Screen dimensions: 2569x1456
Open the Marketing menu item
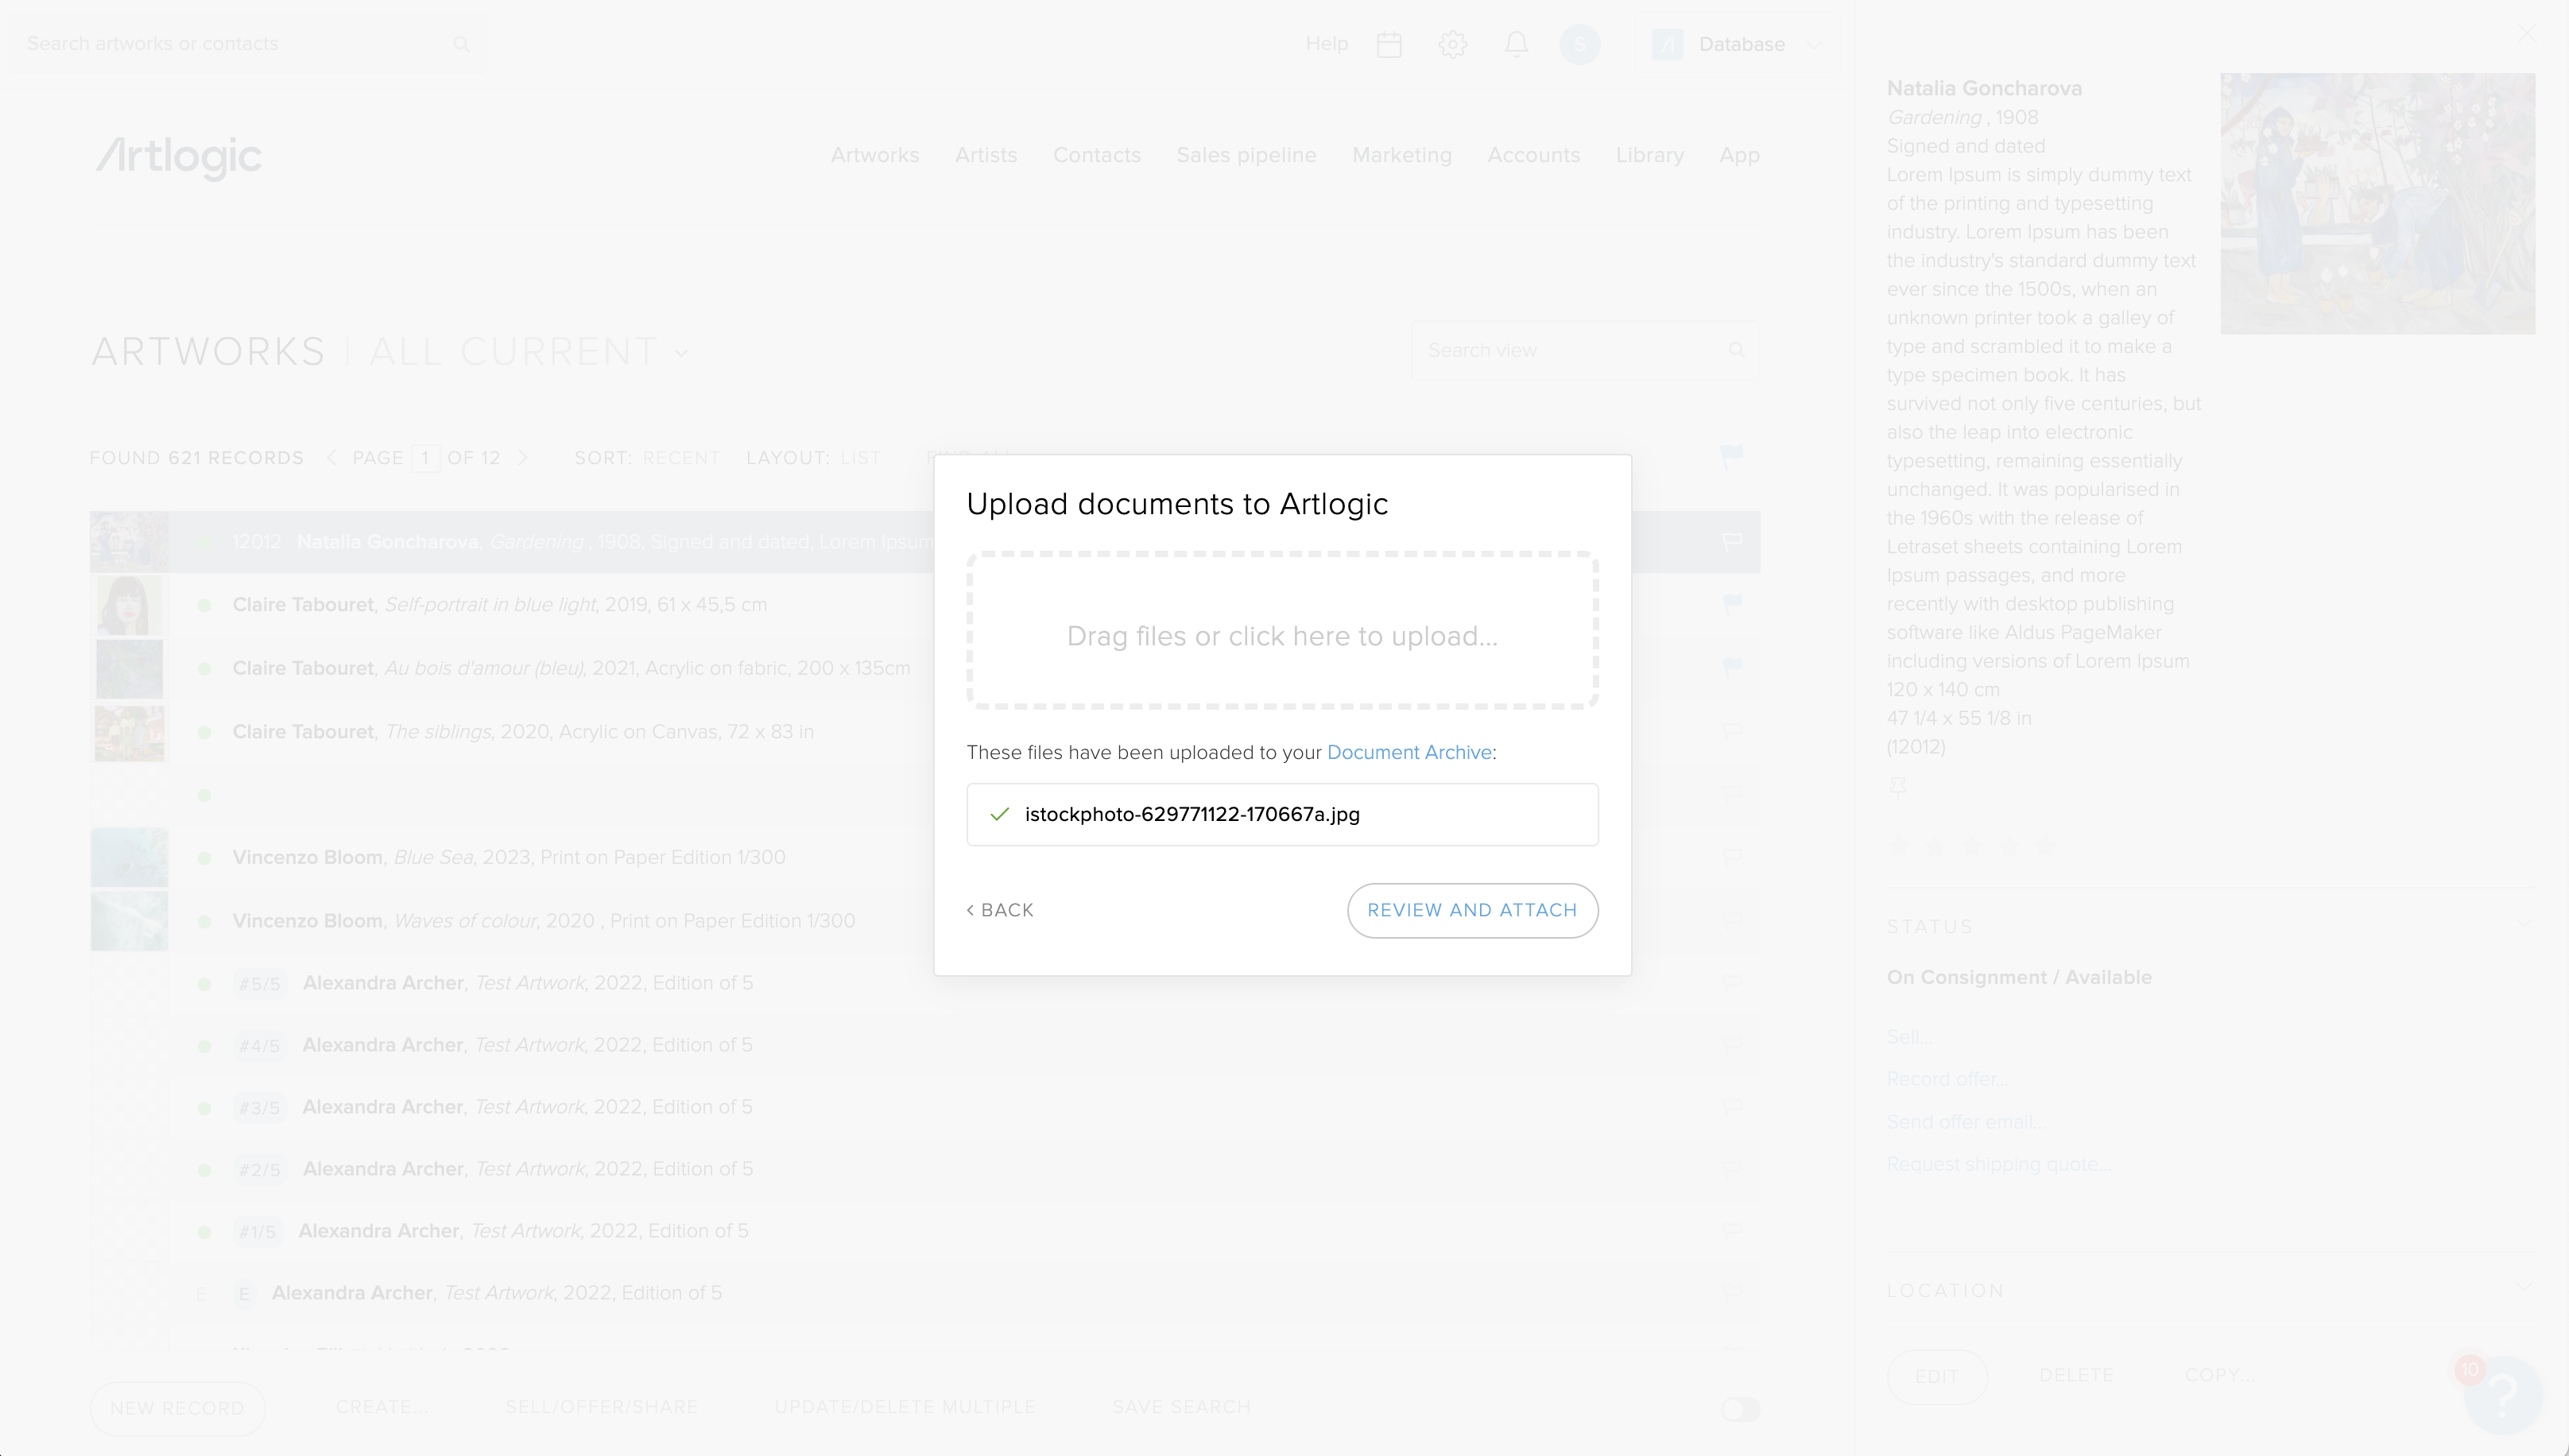pos(1401,155)
